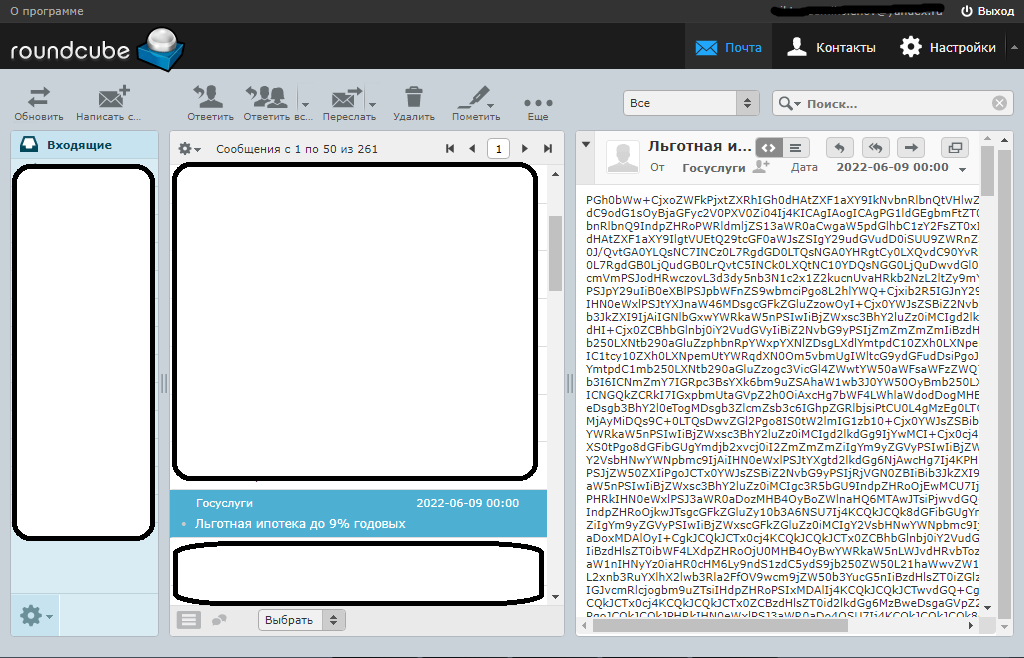Toggle threaded conversation view at list bottom

[219, 619]
